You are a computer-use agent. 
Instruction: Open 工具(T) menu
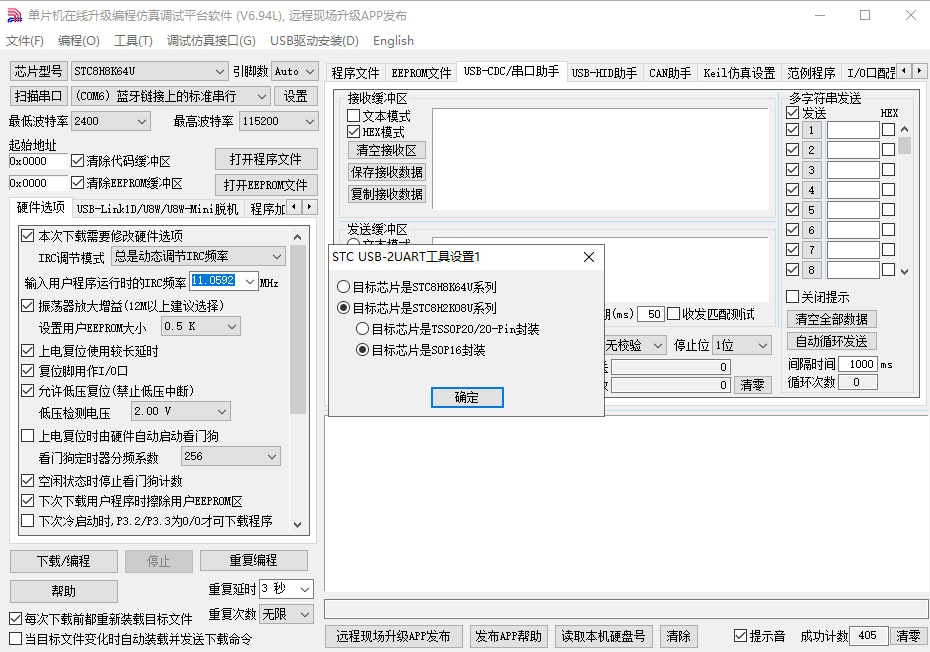tap(133, 40)
